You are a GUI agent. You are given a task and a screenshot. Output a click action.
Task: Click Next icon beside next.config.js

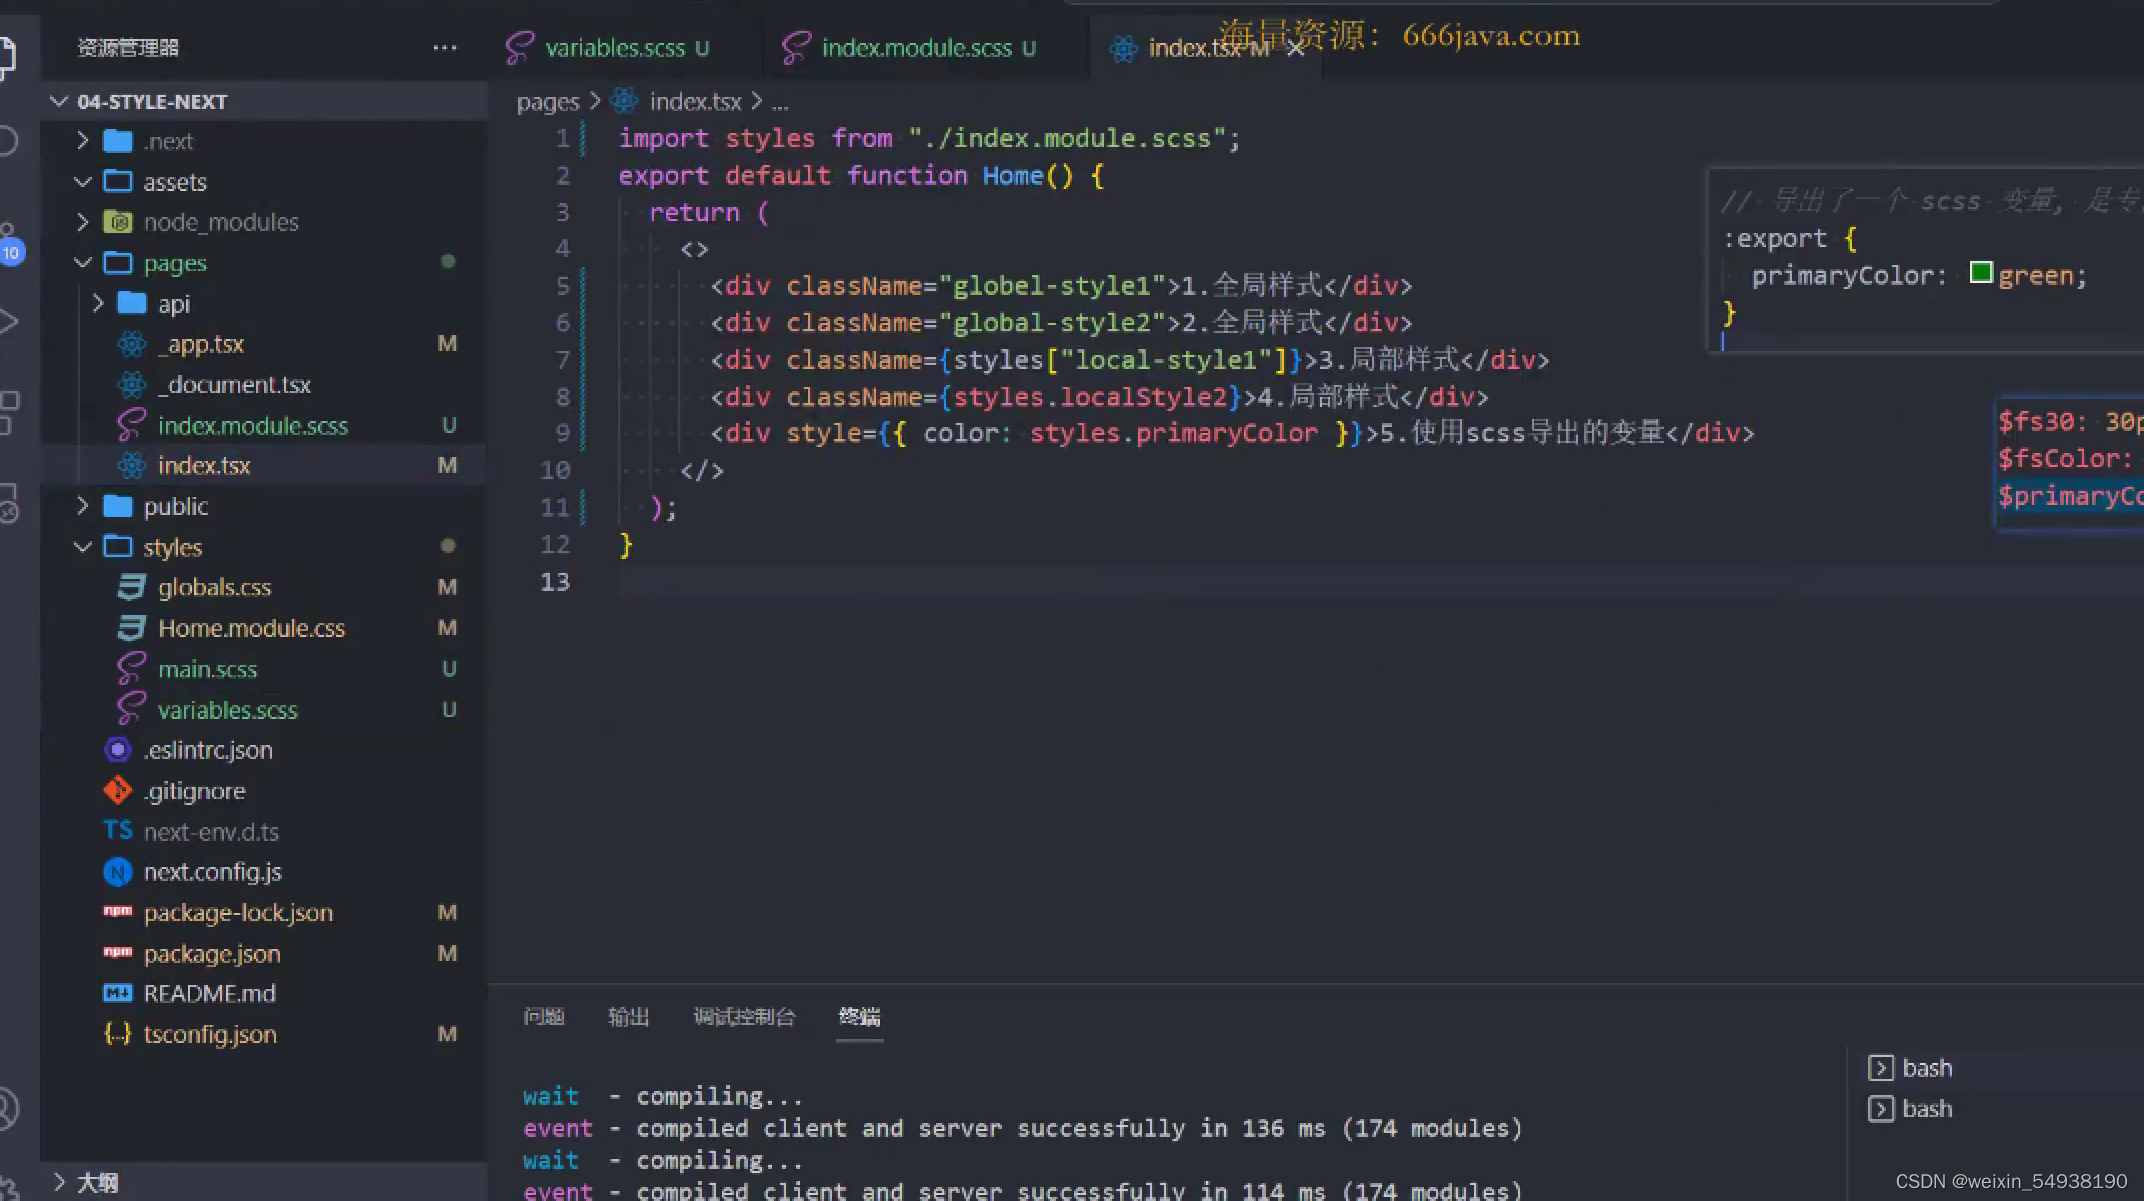118,872
